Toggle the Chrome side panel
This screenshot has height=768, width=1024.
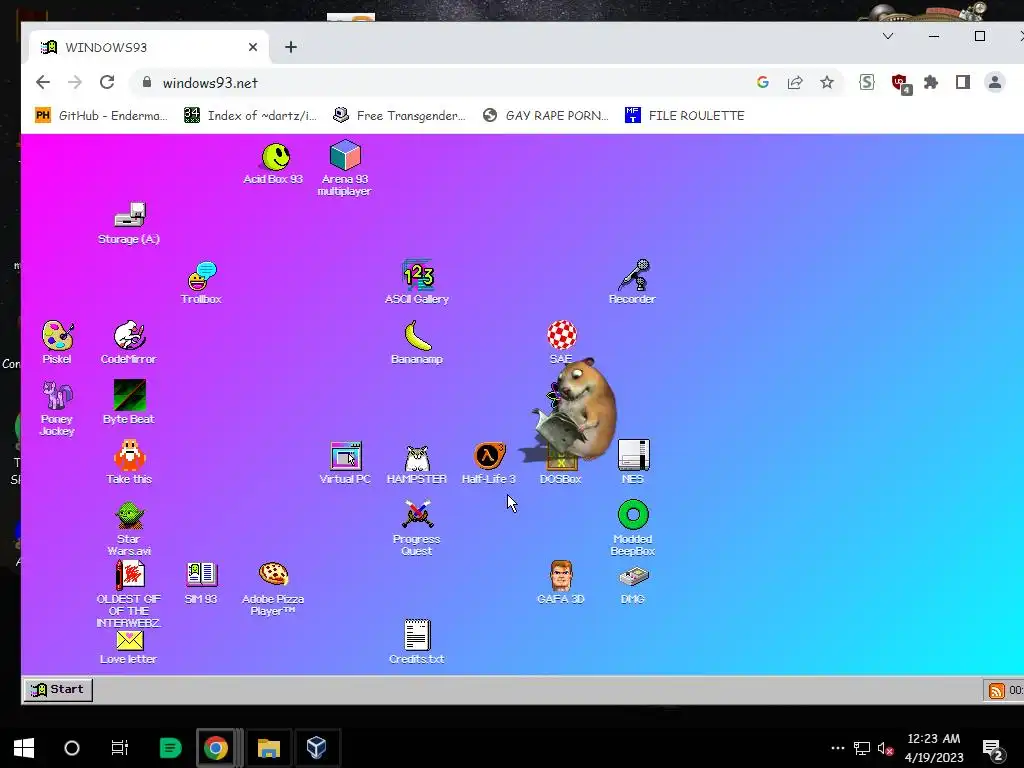coord(963,82)
